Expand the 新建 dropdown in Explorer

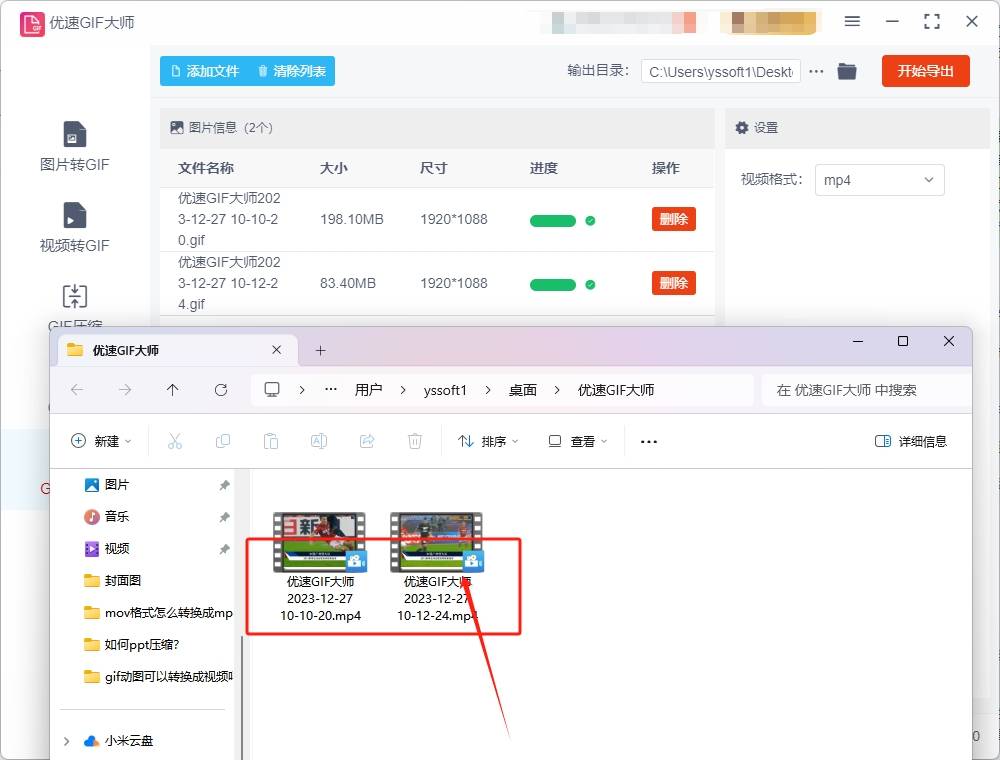click(100, 440)
